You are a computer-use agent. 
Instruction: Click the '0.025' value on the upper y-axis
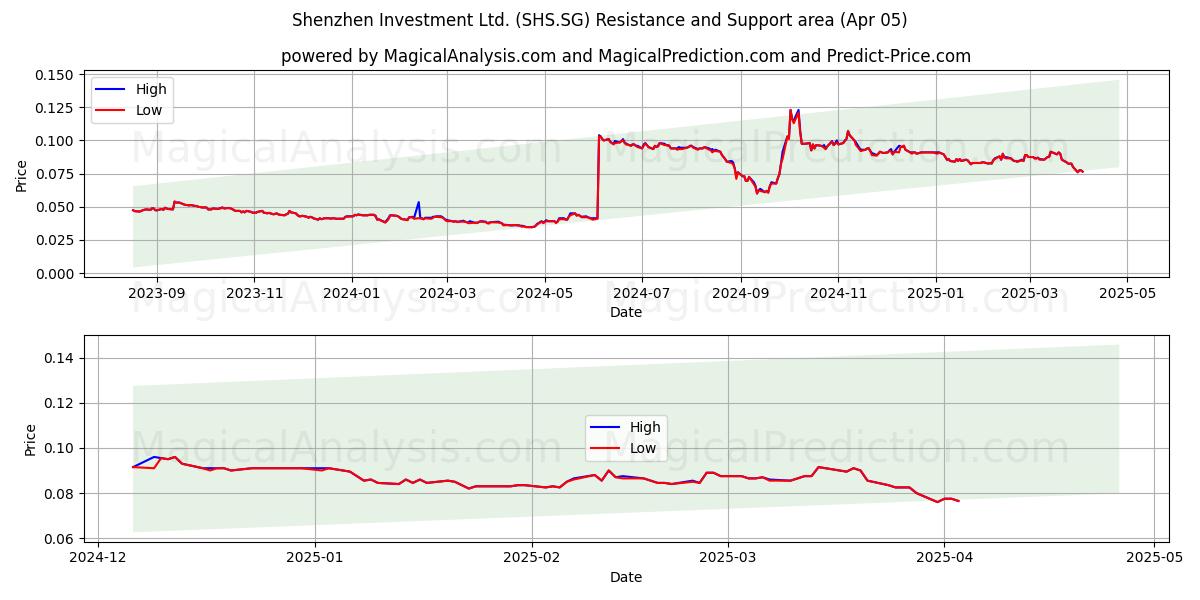coord(56,240)
